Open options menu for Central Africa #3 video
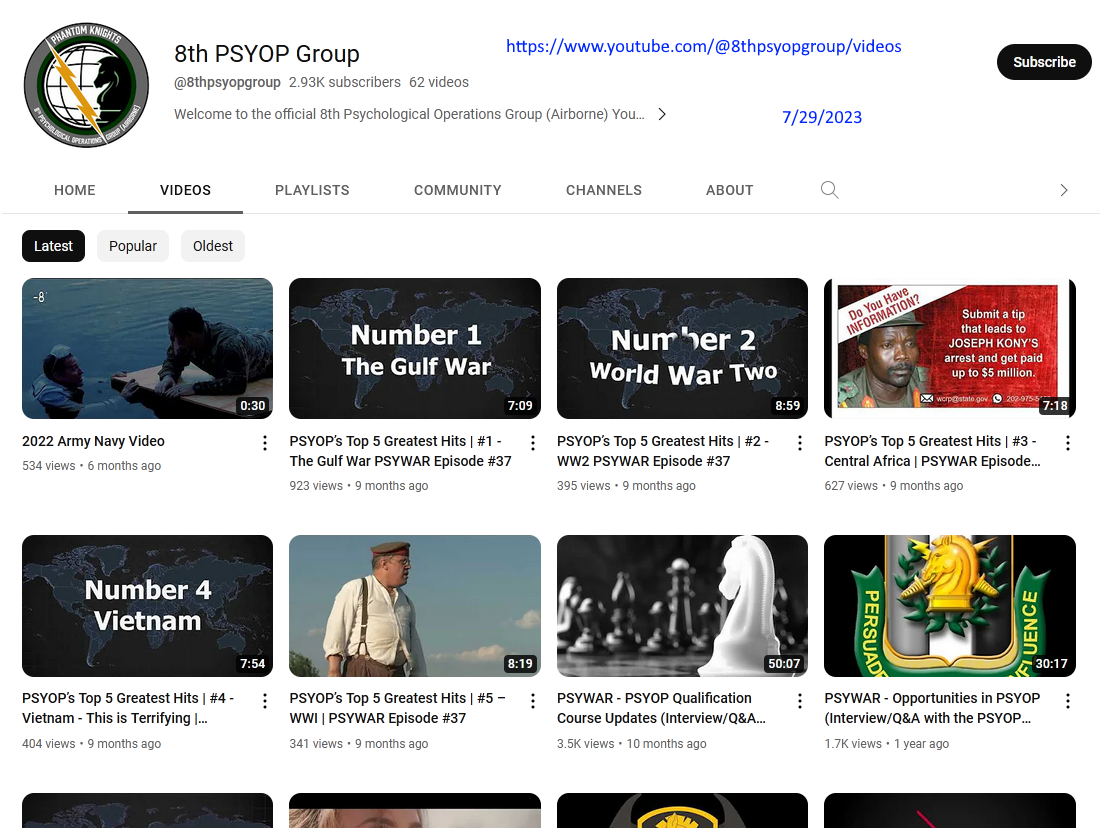Viewport: 1100px width, 828px height. (1067, 443)
